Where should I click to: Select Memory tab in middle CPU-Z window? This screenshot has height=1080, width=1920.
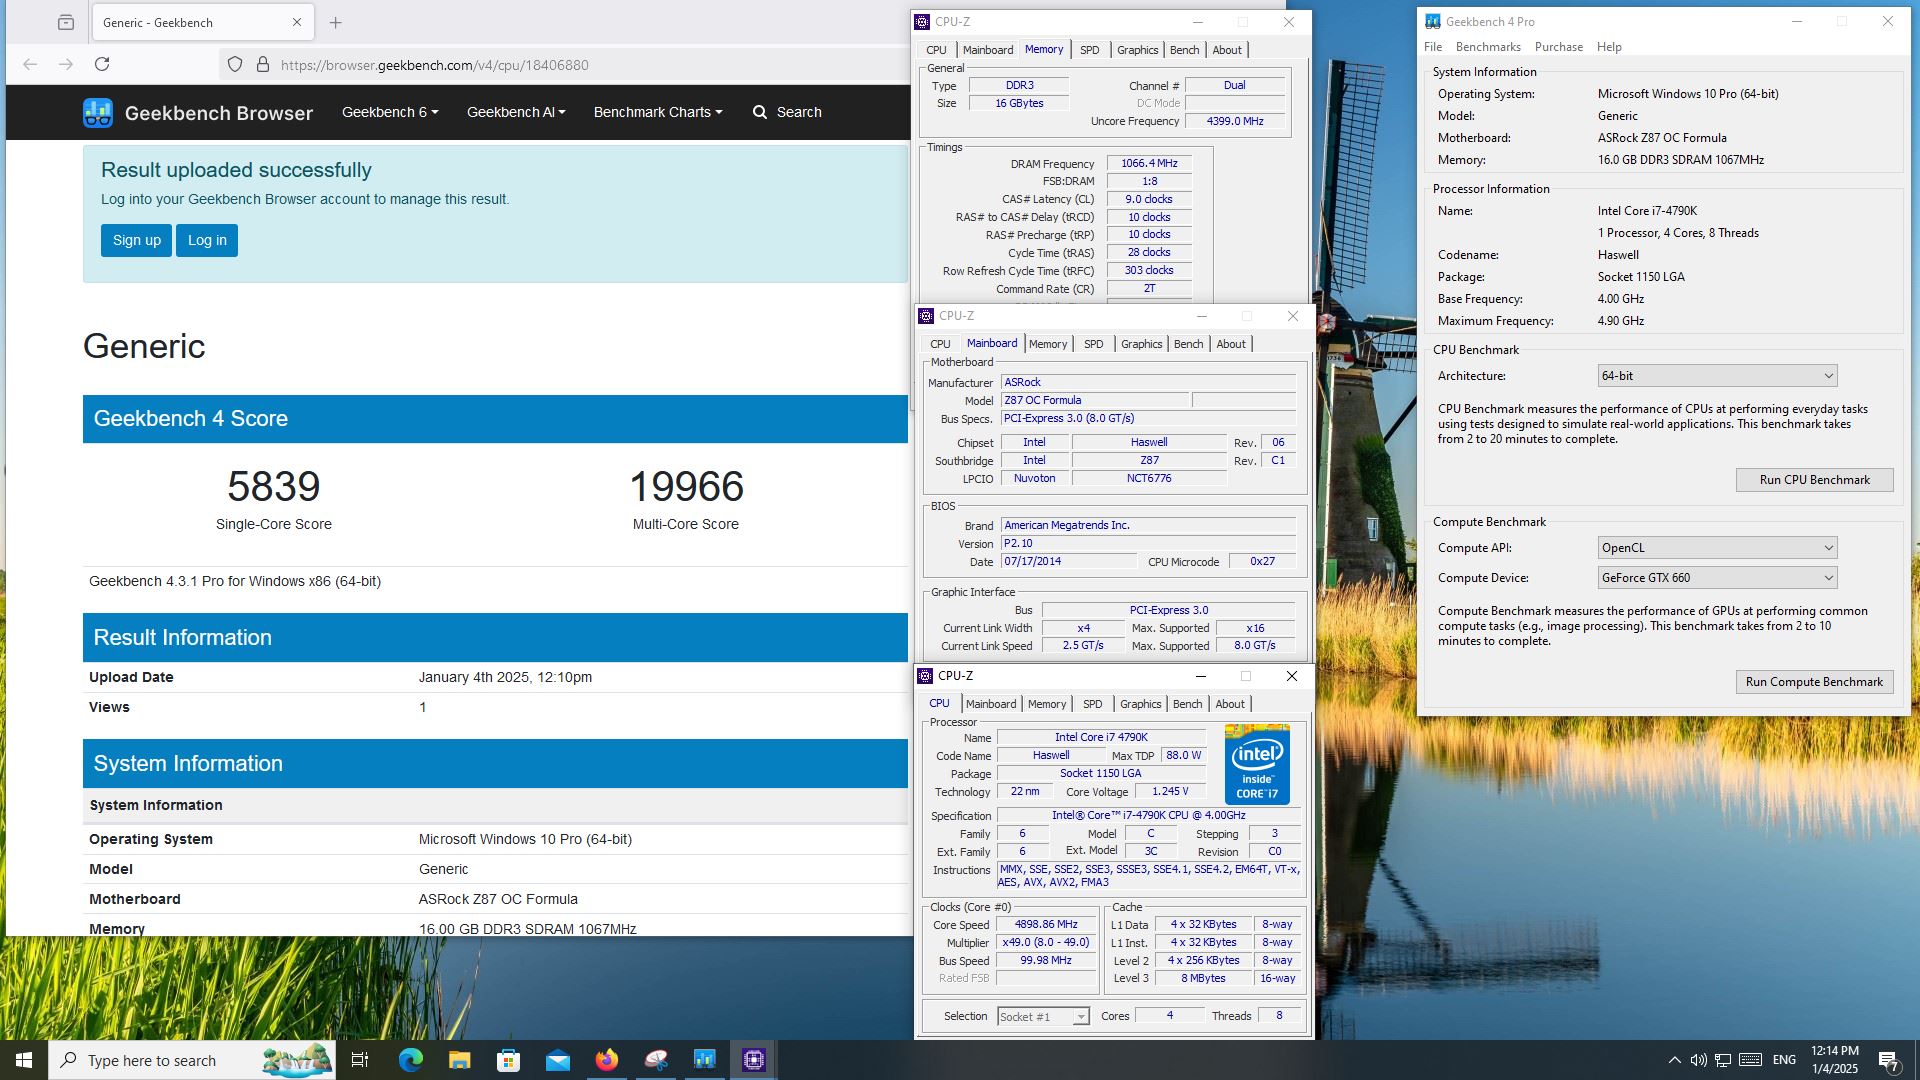point(1048,344)
